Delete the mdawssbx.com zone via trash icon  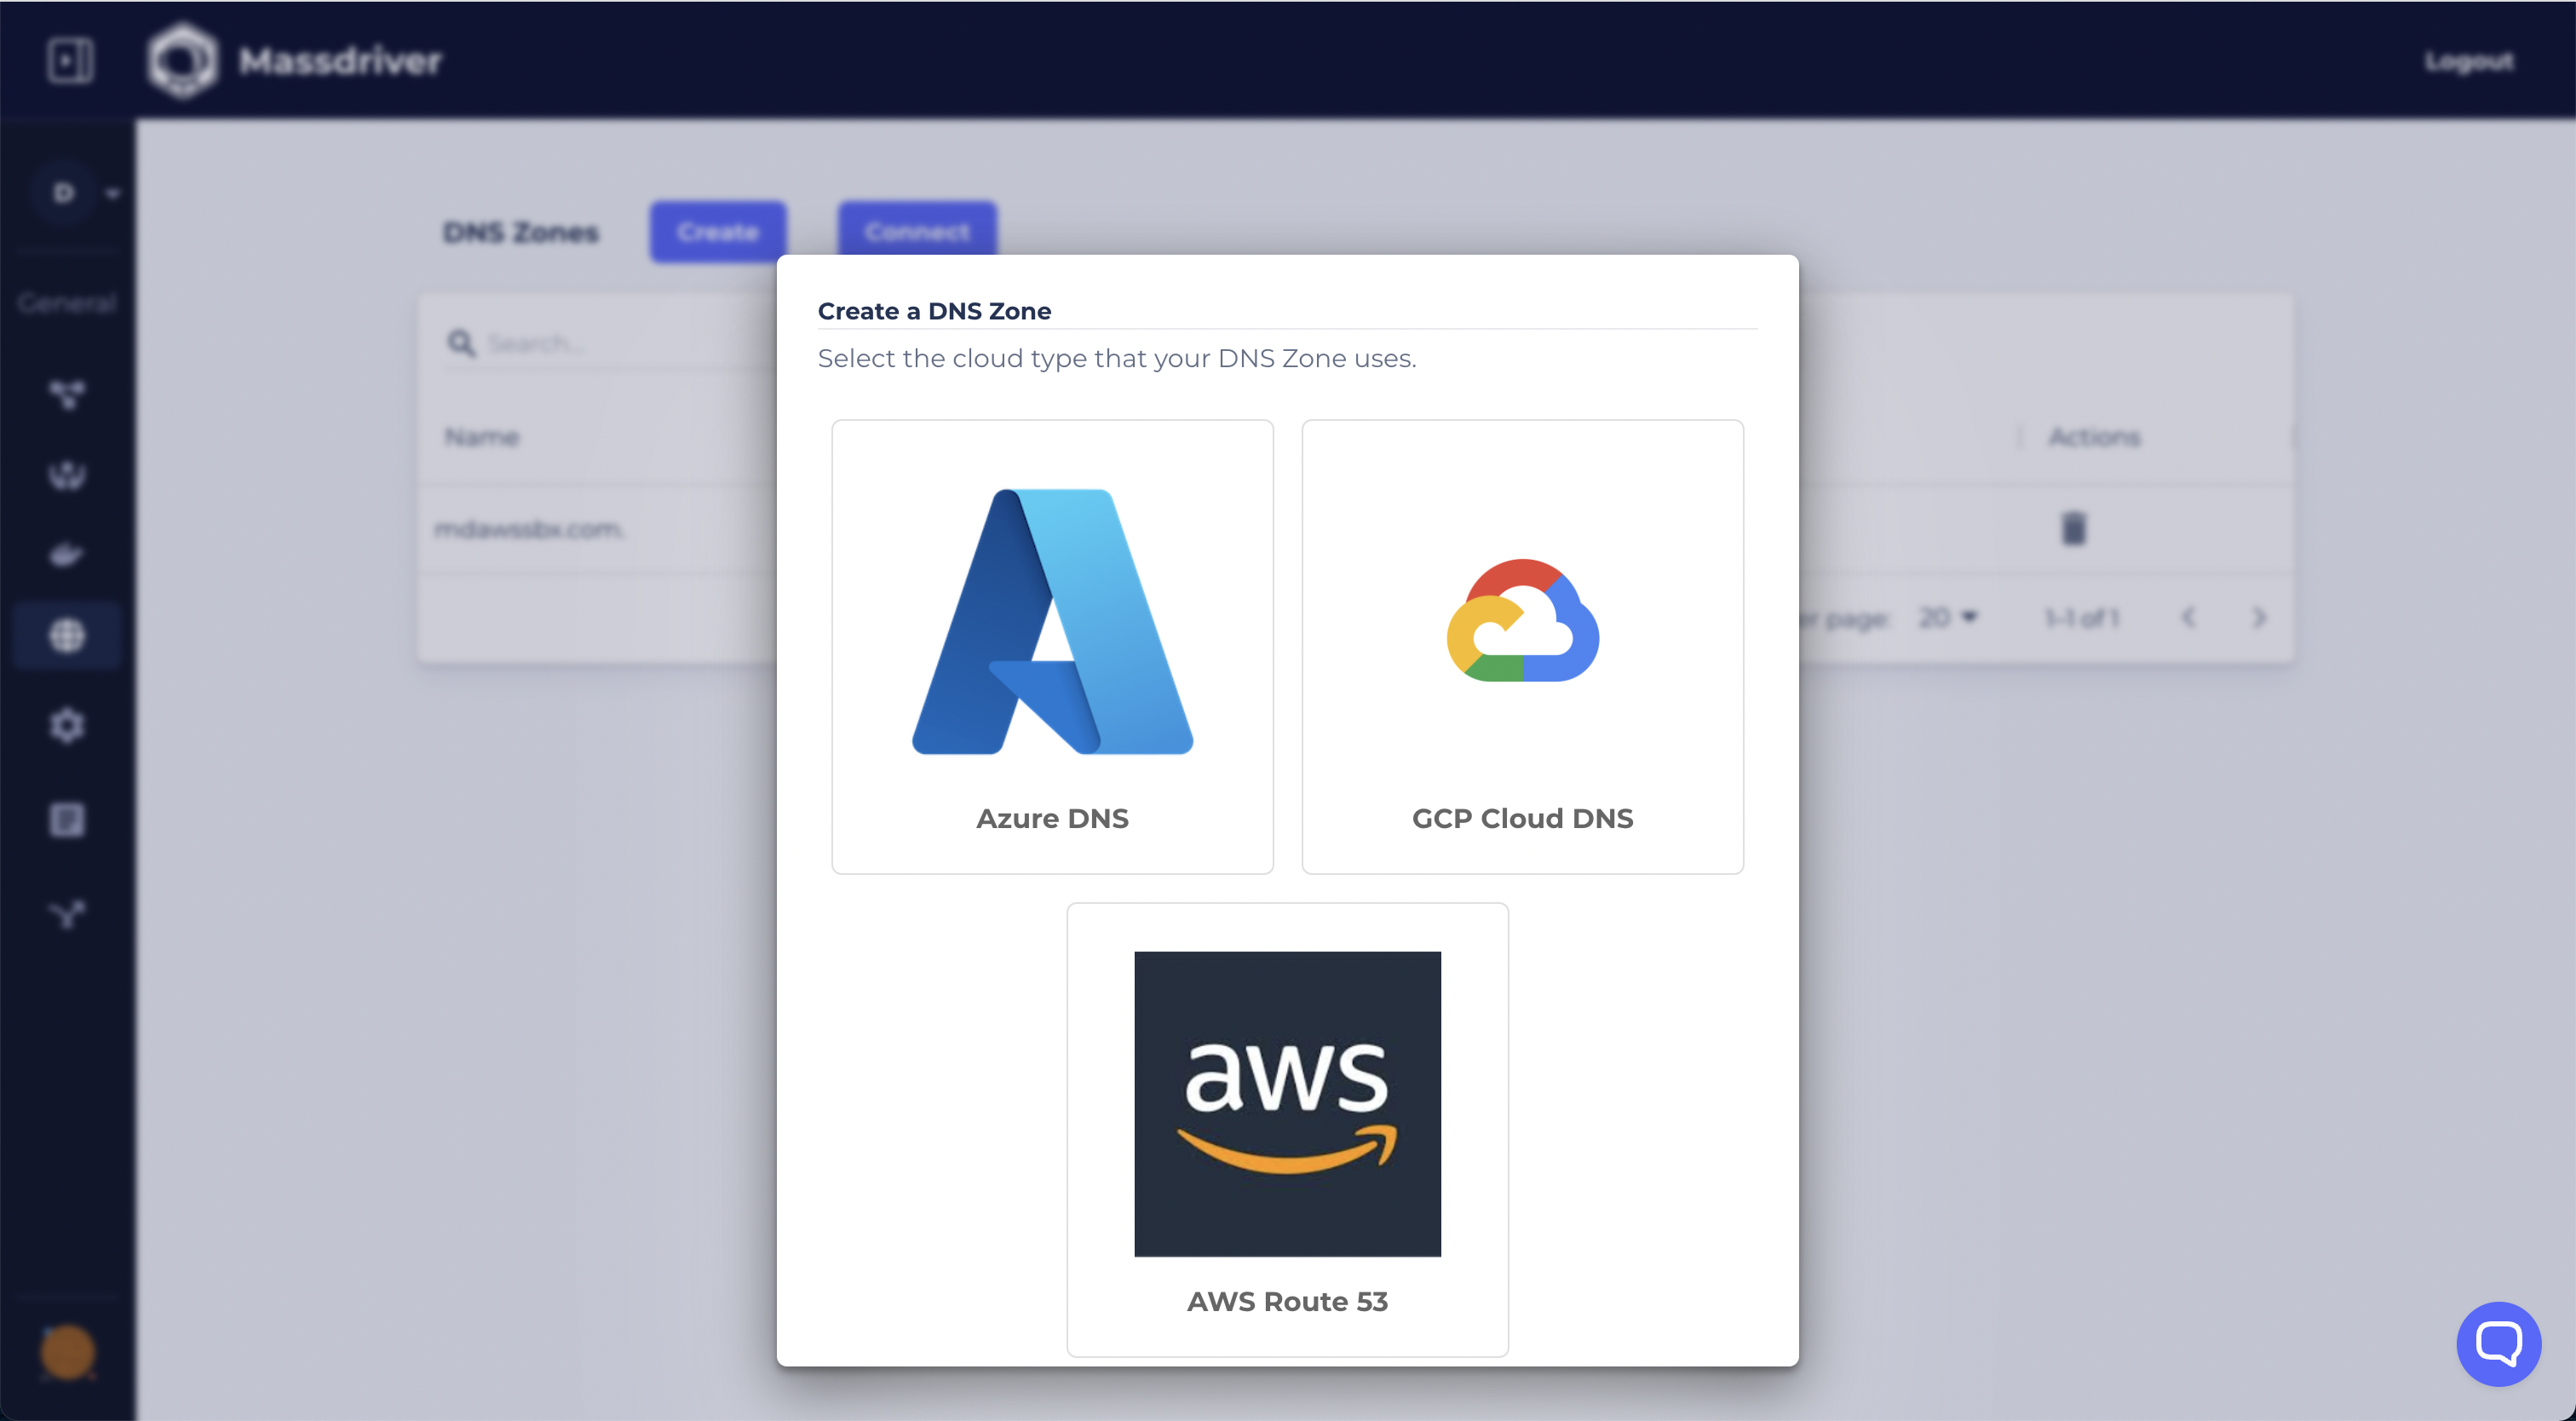pyautogui.click(x=2074, y=527)
